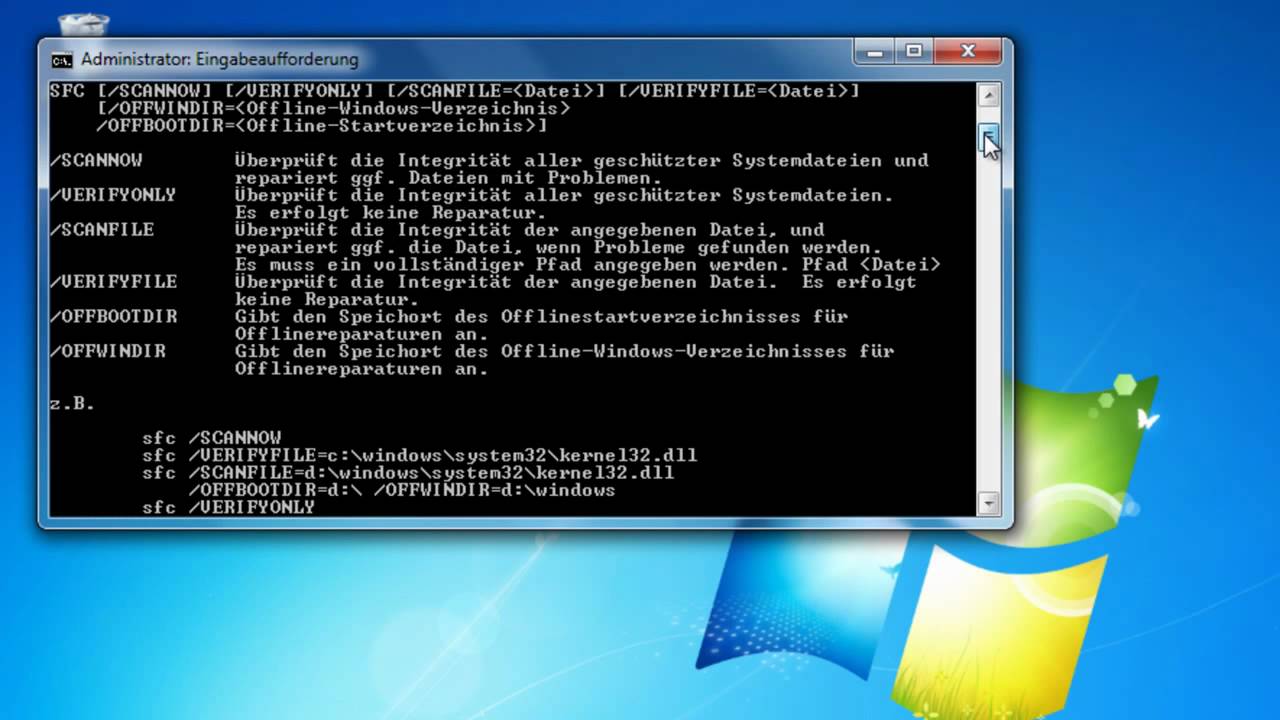
Task: Click the 'SFC [/SCANNOW] [/VERIFYONLY]' syntax line
Action: pos(455,91)
